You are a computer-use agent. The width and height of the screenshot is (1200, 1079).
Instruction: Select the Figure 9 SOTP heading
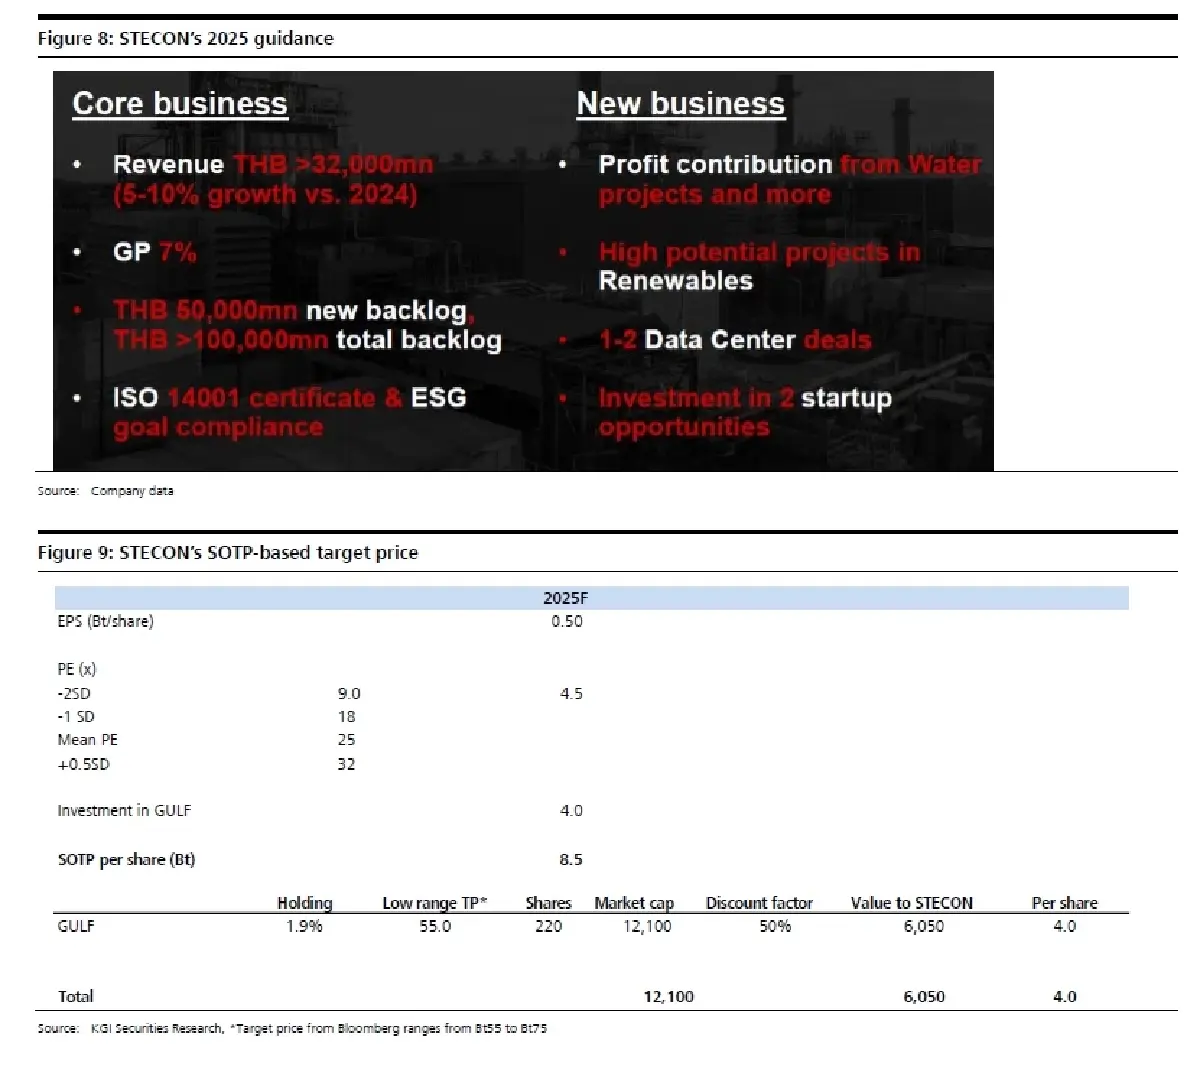(x=227, y=553)
